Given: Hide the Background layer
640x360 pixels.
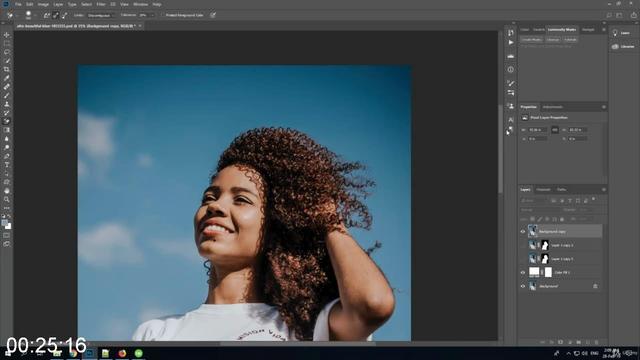Looking at the screenshot, I should [x=523, y=286].
